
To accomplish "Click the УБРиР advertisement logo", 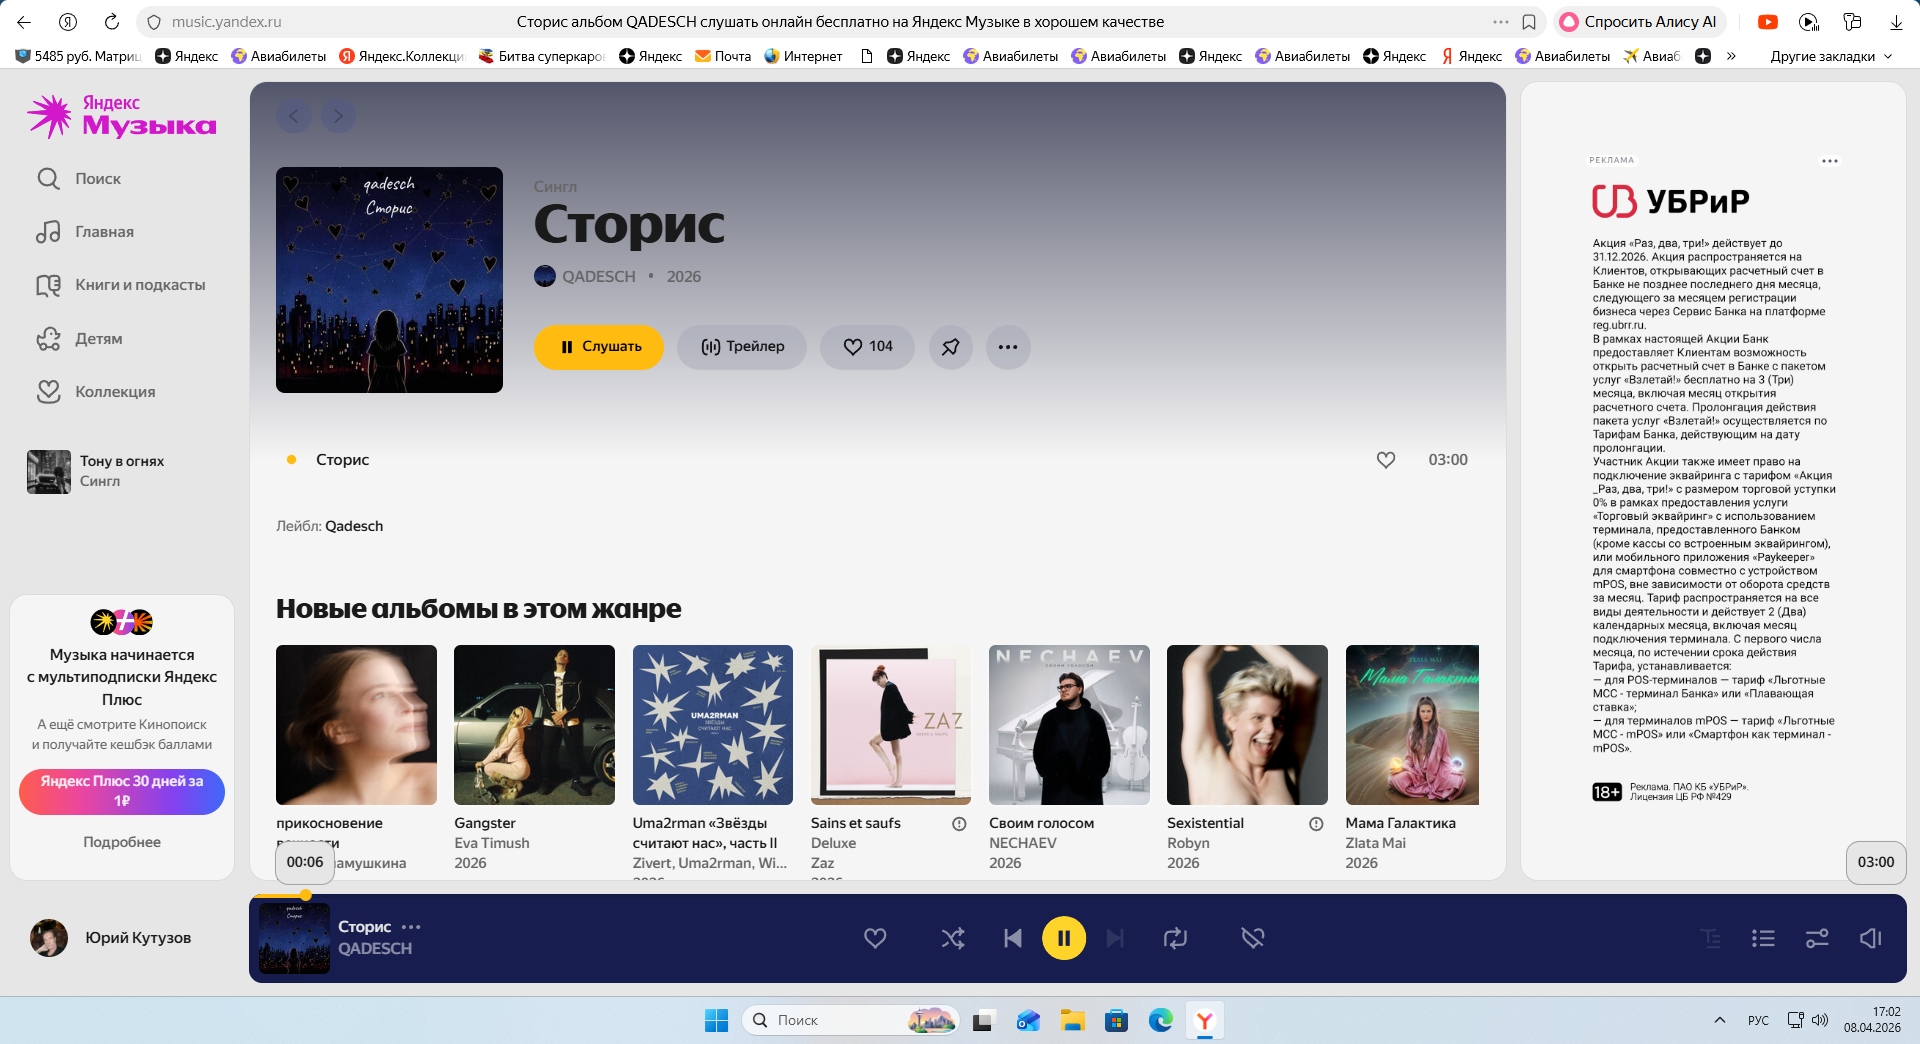I will pyautogui.click(x=1671, y=201).
